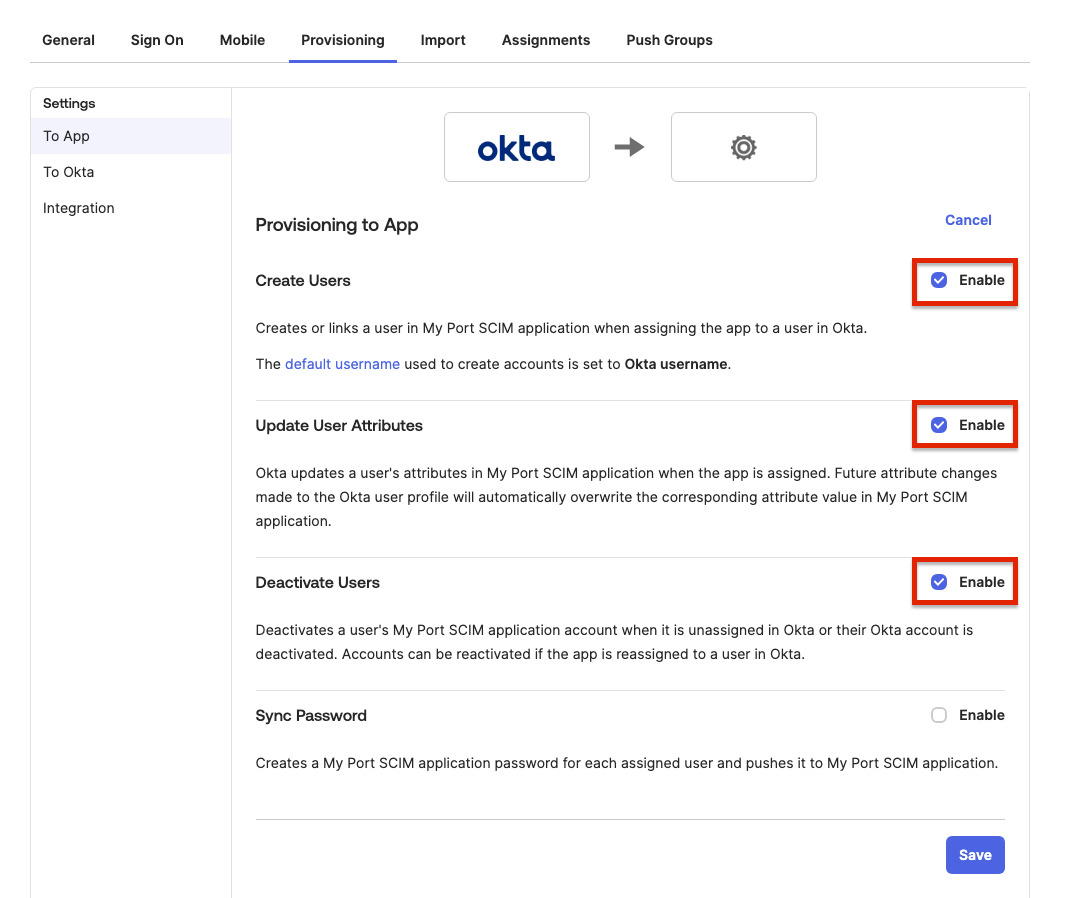1083x898 pixels.
Task: Click the Settings sidebar heading
Action: 69,104
